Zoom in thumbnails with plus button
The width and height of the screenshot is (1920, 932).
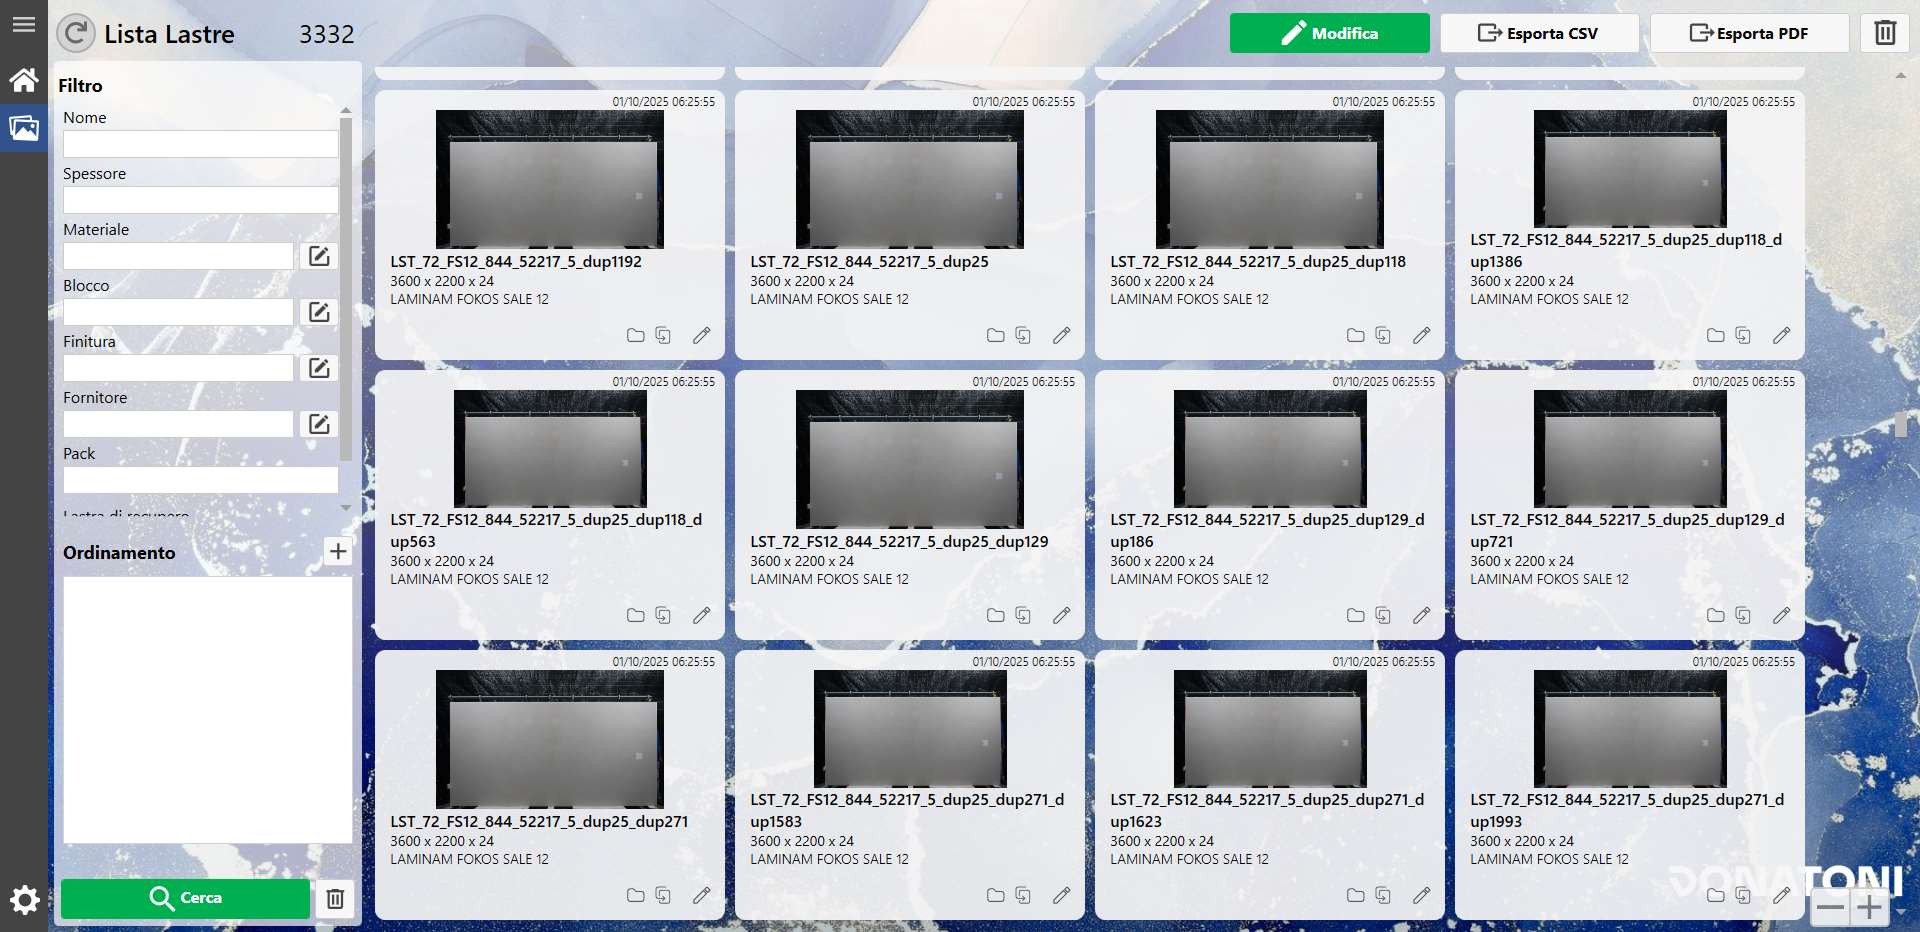click(x=1869, y=908)
